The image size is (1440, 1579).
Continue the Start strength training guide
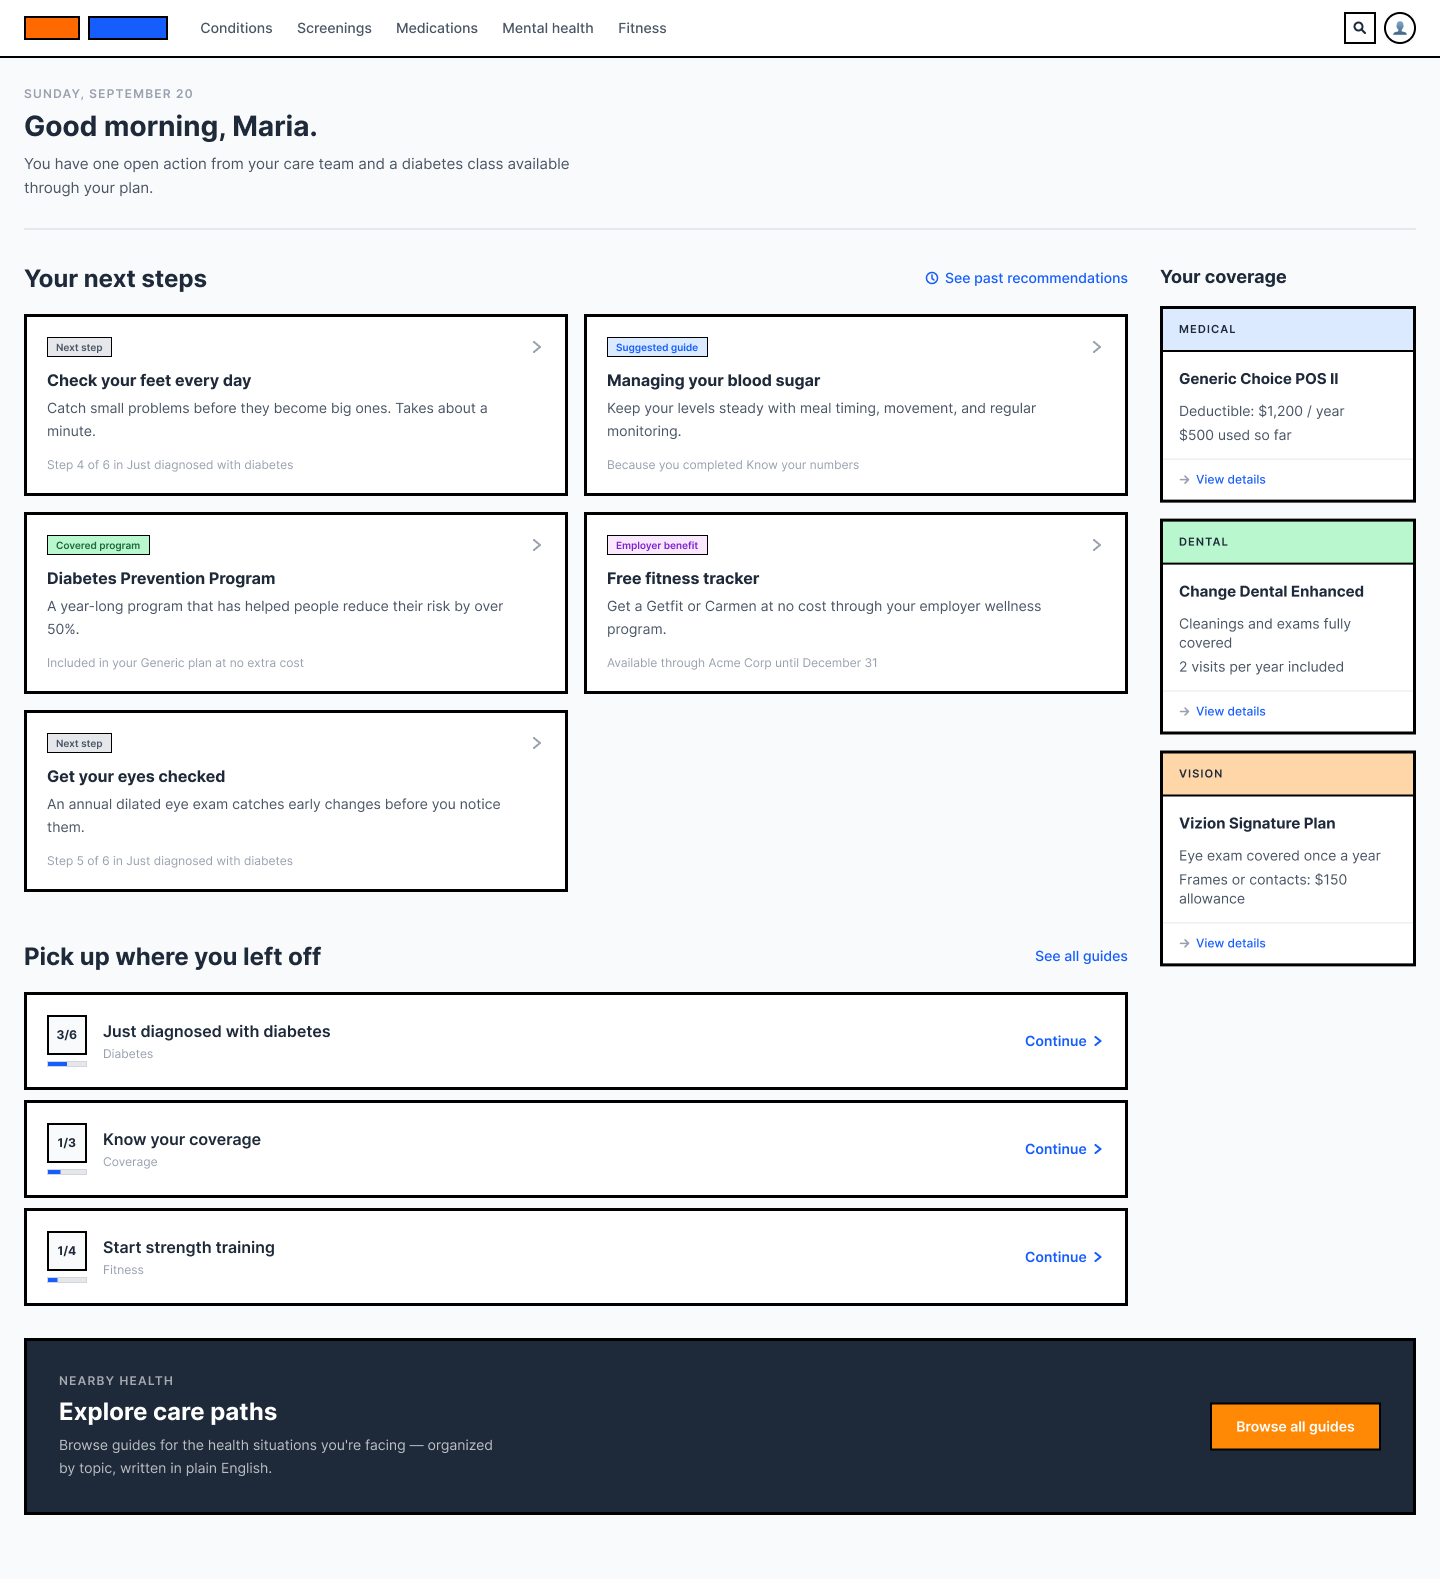pyautogui.click(x=1064, y=1257)
